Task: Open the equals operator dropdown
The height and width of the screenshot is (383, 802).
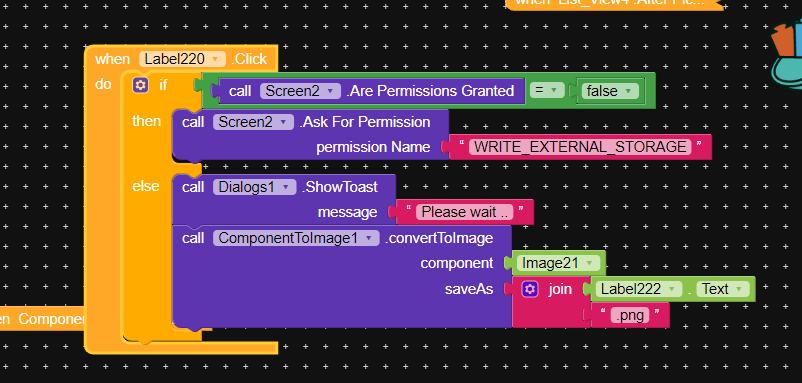Action: click(x=547, y=91)
